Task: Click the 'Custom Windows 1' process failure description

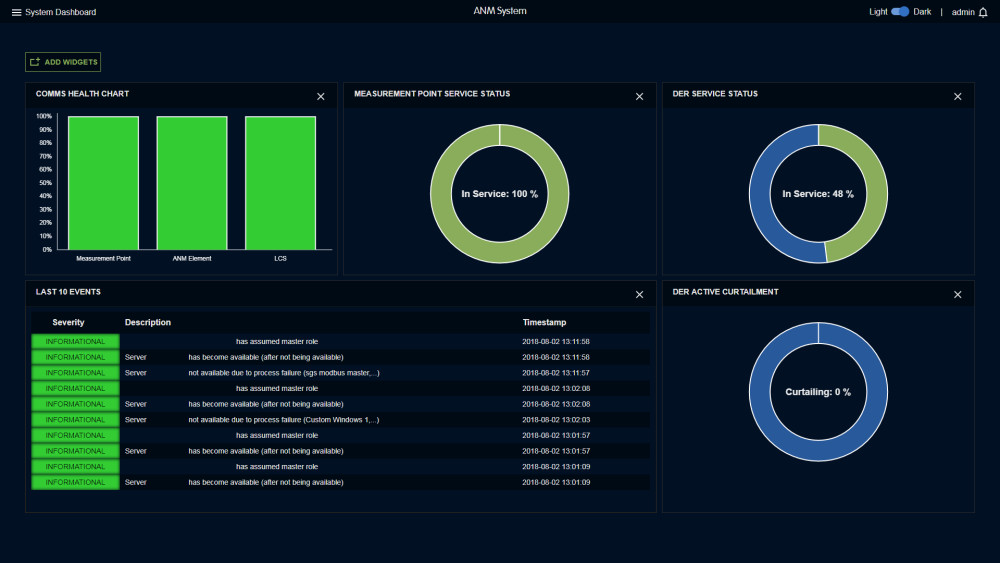Action: (284, 420)
